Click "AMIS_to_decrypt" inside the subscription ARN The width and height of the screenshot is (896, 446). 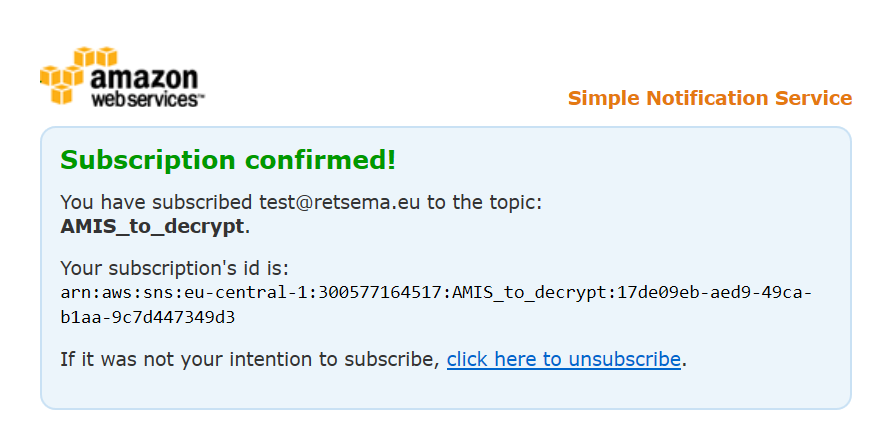pos(524,293)
